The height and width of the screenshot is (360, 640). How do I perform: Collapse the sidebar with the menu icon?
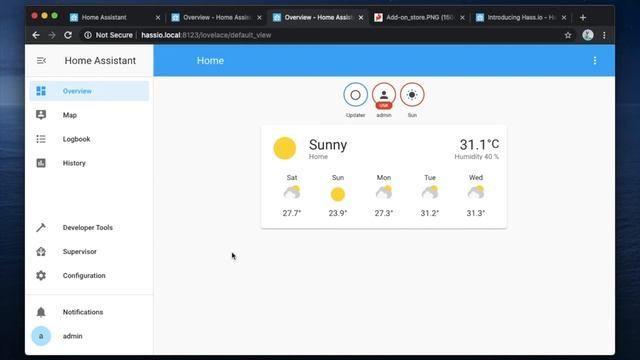coord(41,60)
